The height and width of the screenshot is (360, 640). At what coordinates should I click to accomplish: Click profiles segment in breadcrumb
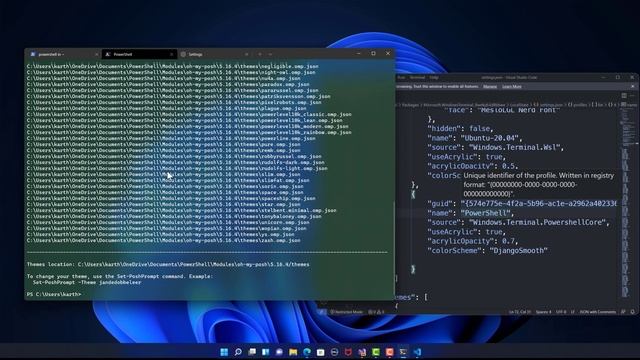579,105
